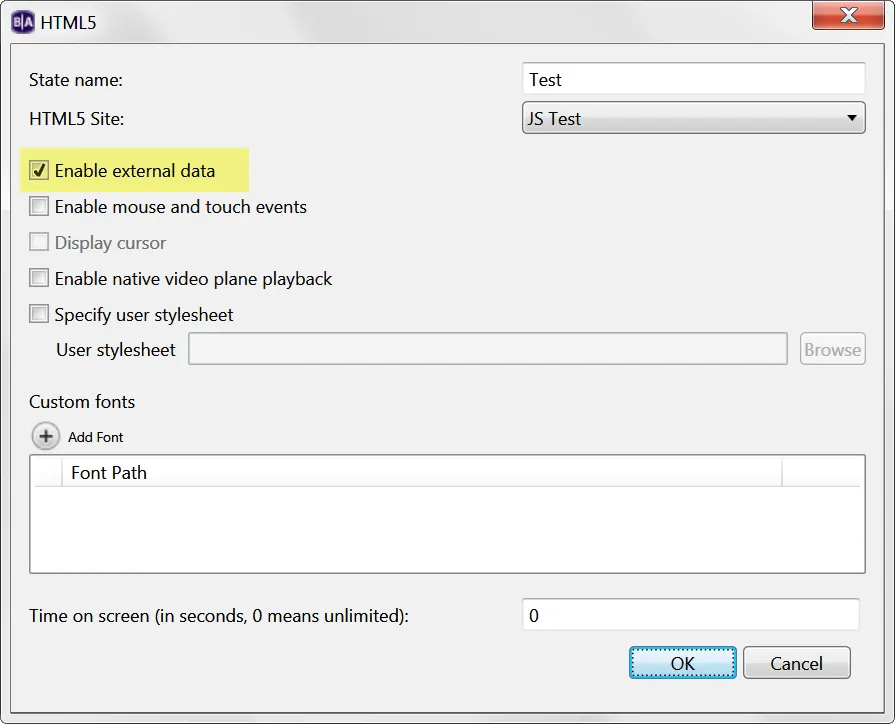895x724 pixels.
Task: Tick Enable native video plane playback
Action: pyautogui.click(x=39, y=278)
